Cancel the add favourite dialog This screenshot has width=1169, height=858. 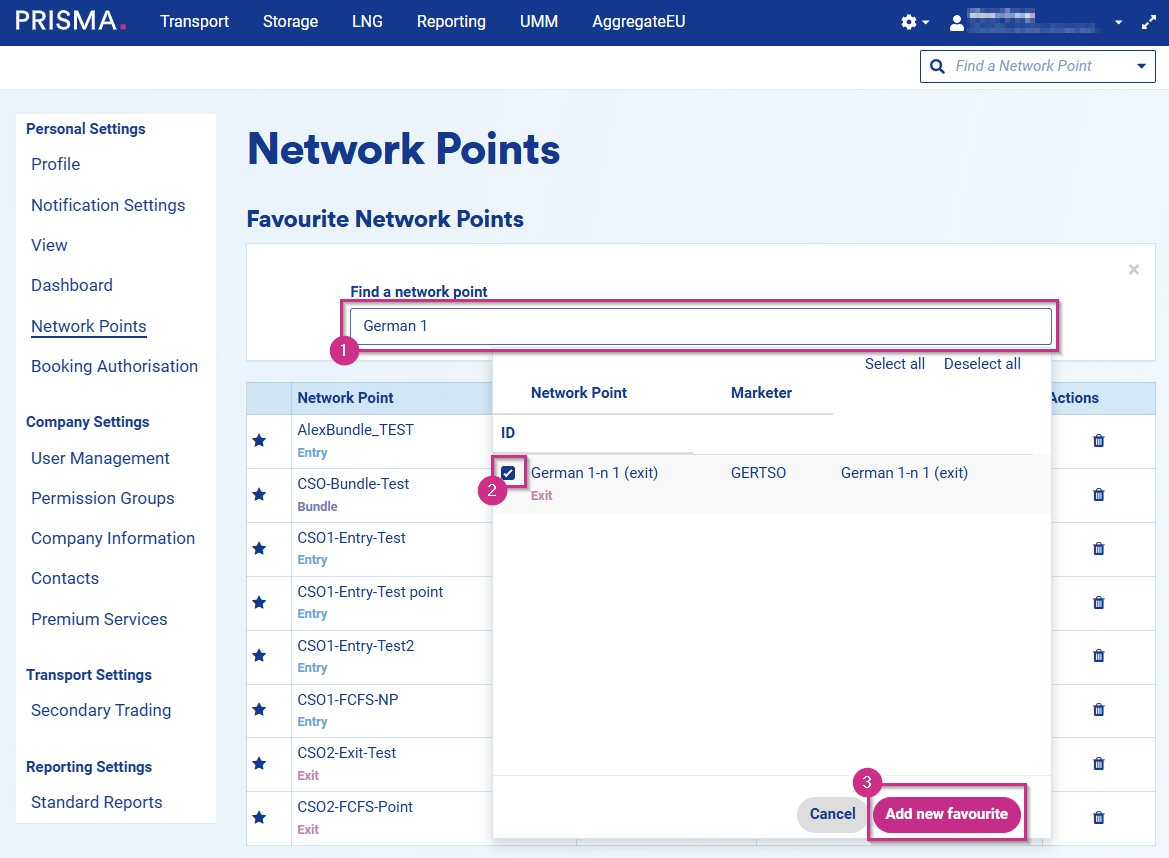tap(832, 814)
